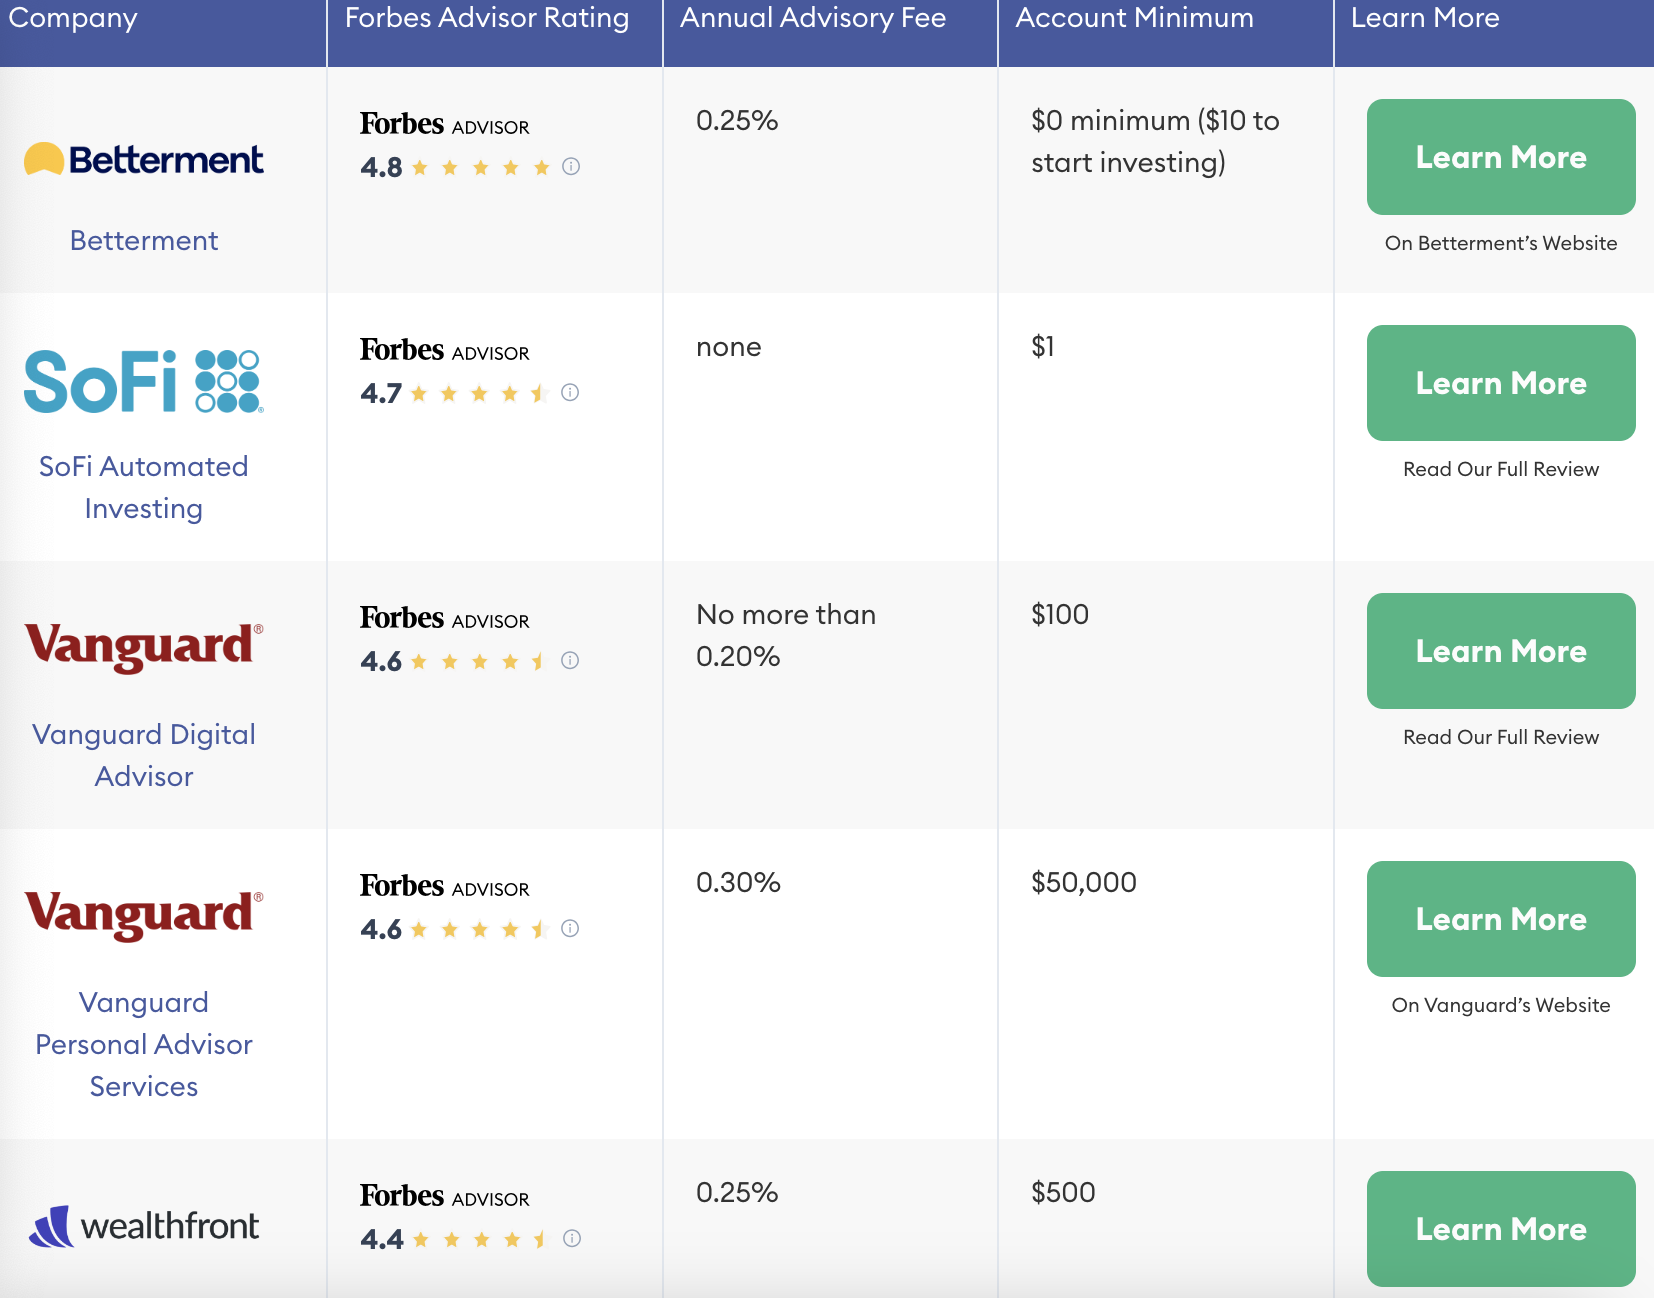The image size is (1654, 1298).
Task: Open the info icon next to SoFi's 4.7 rating
Action: pyautogui.click(x=570, y=393)
